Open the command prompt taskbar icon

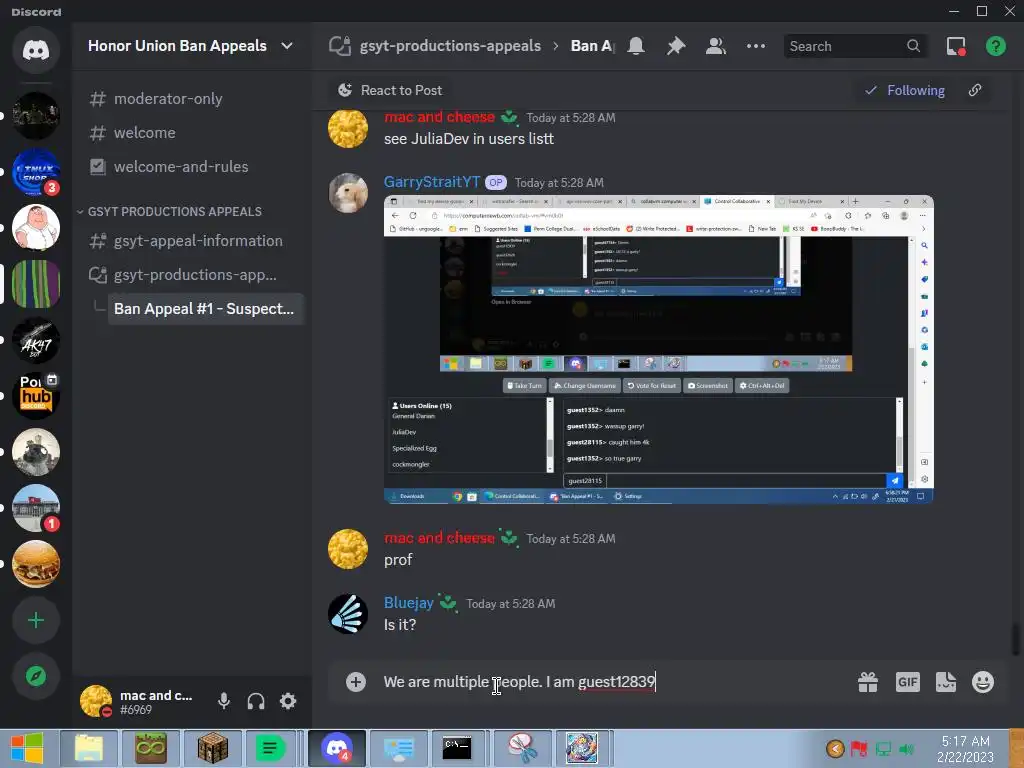[x=457, y=748]
